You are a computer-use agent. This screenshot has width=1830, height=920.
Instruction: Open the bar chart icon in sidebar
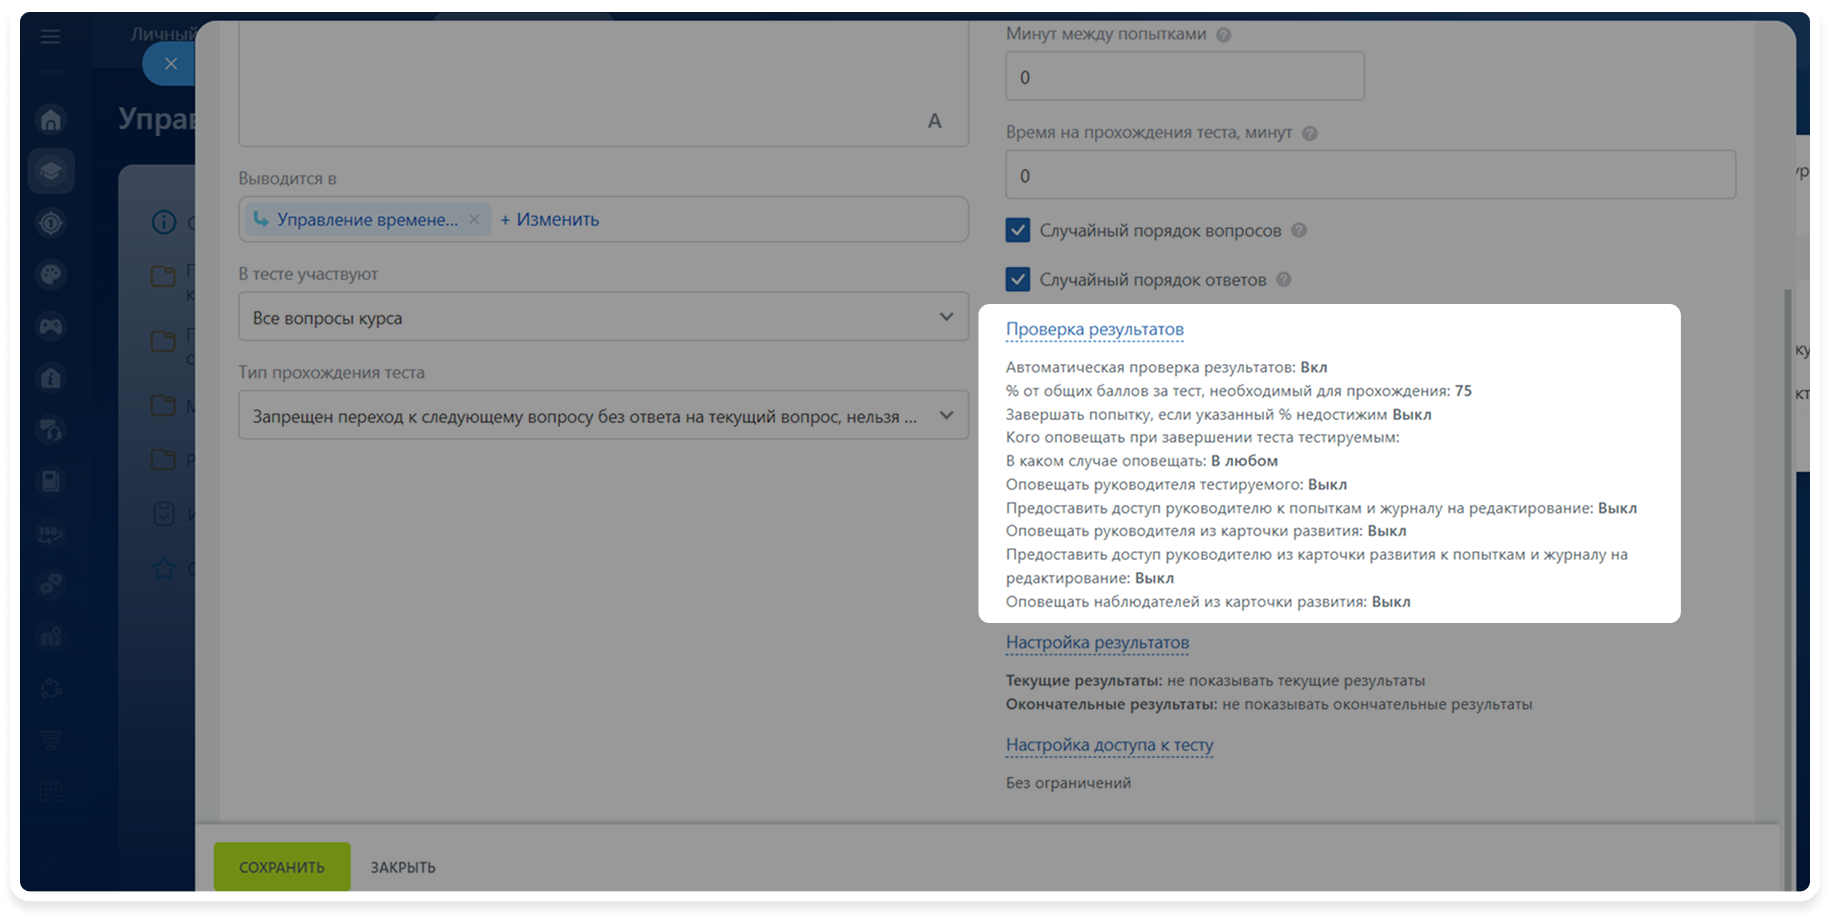coord(51,636)
